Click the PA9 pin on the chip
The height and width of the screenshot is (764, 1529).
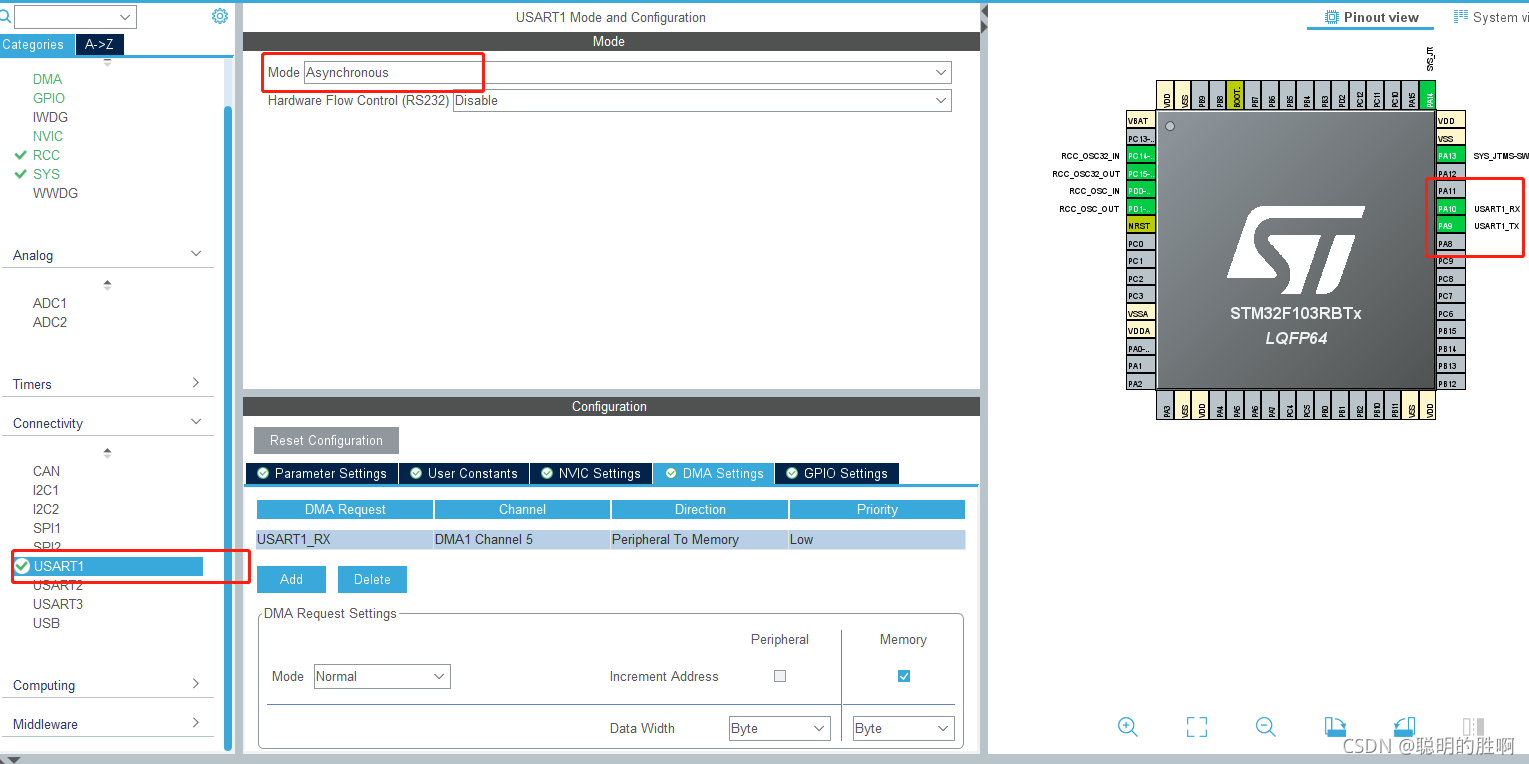[x=1450, y=226]
